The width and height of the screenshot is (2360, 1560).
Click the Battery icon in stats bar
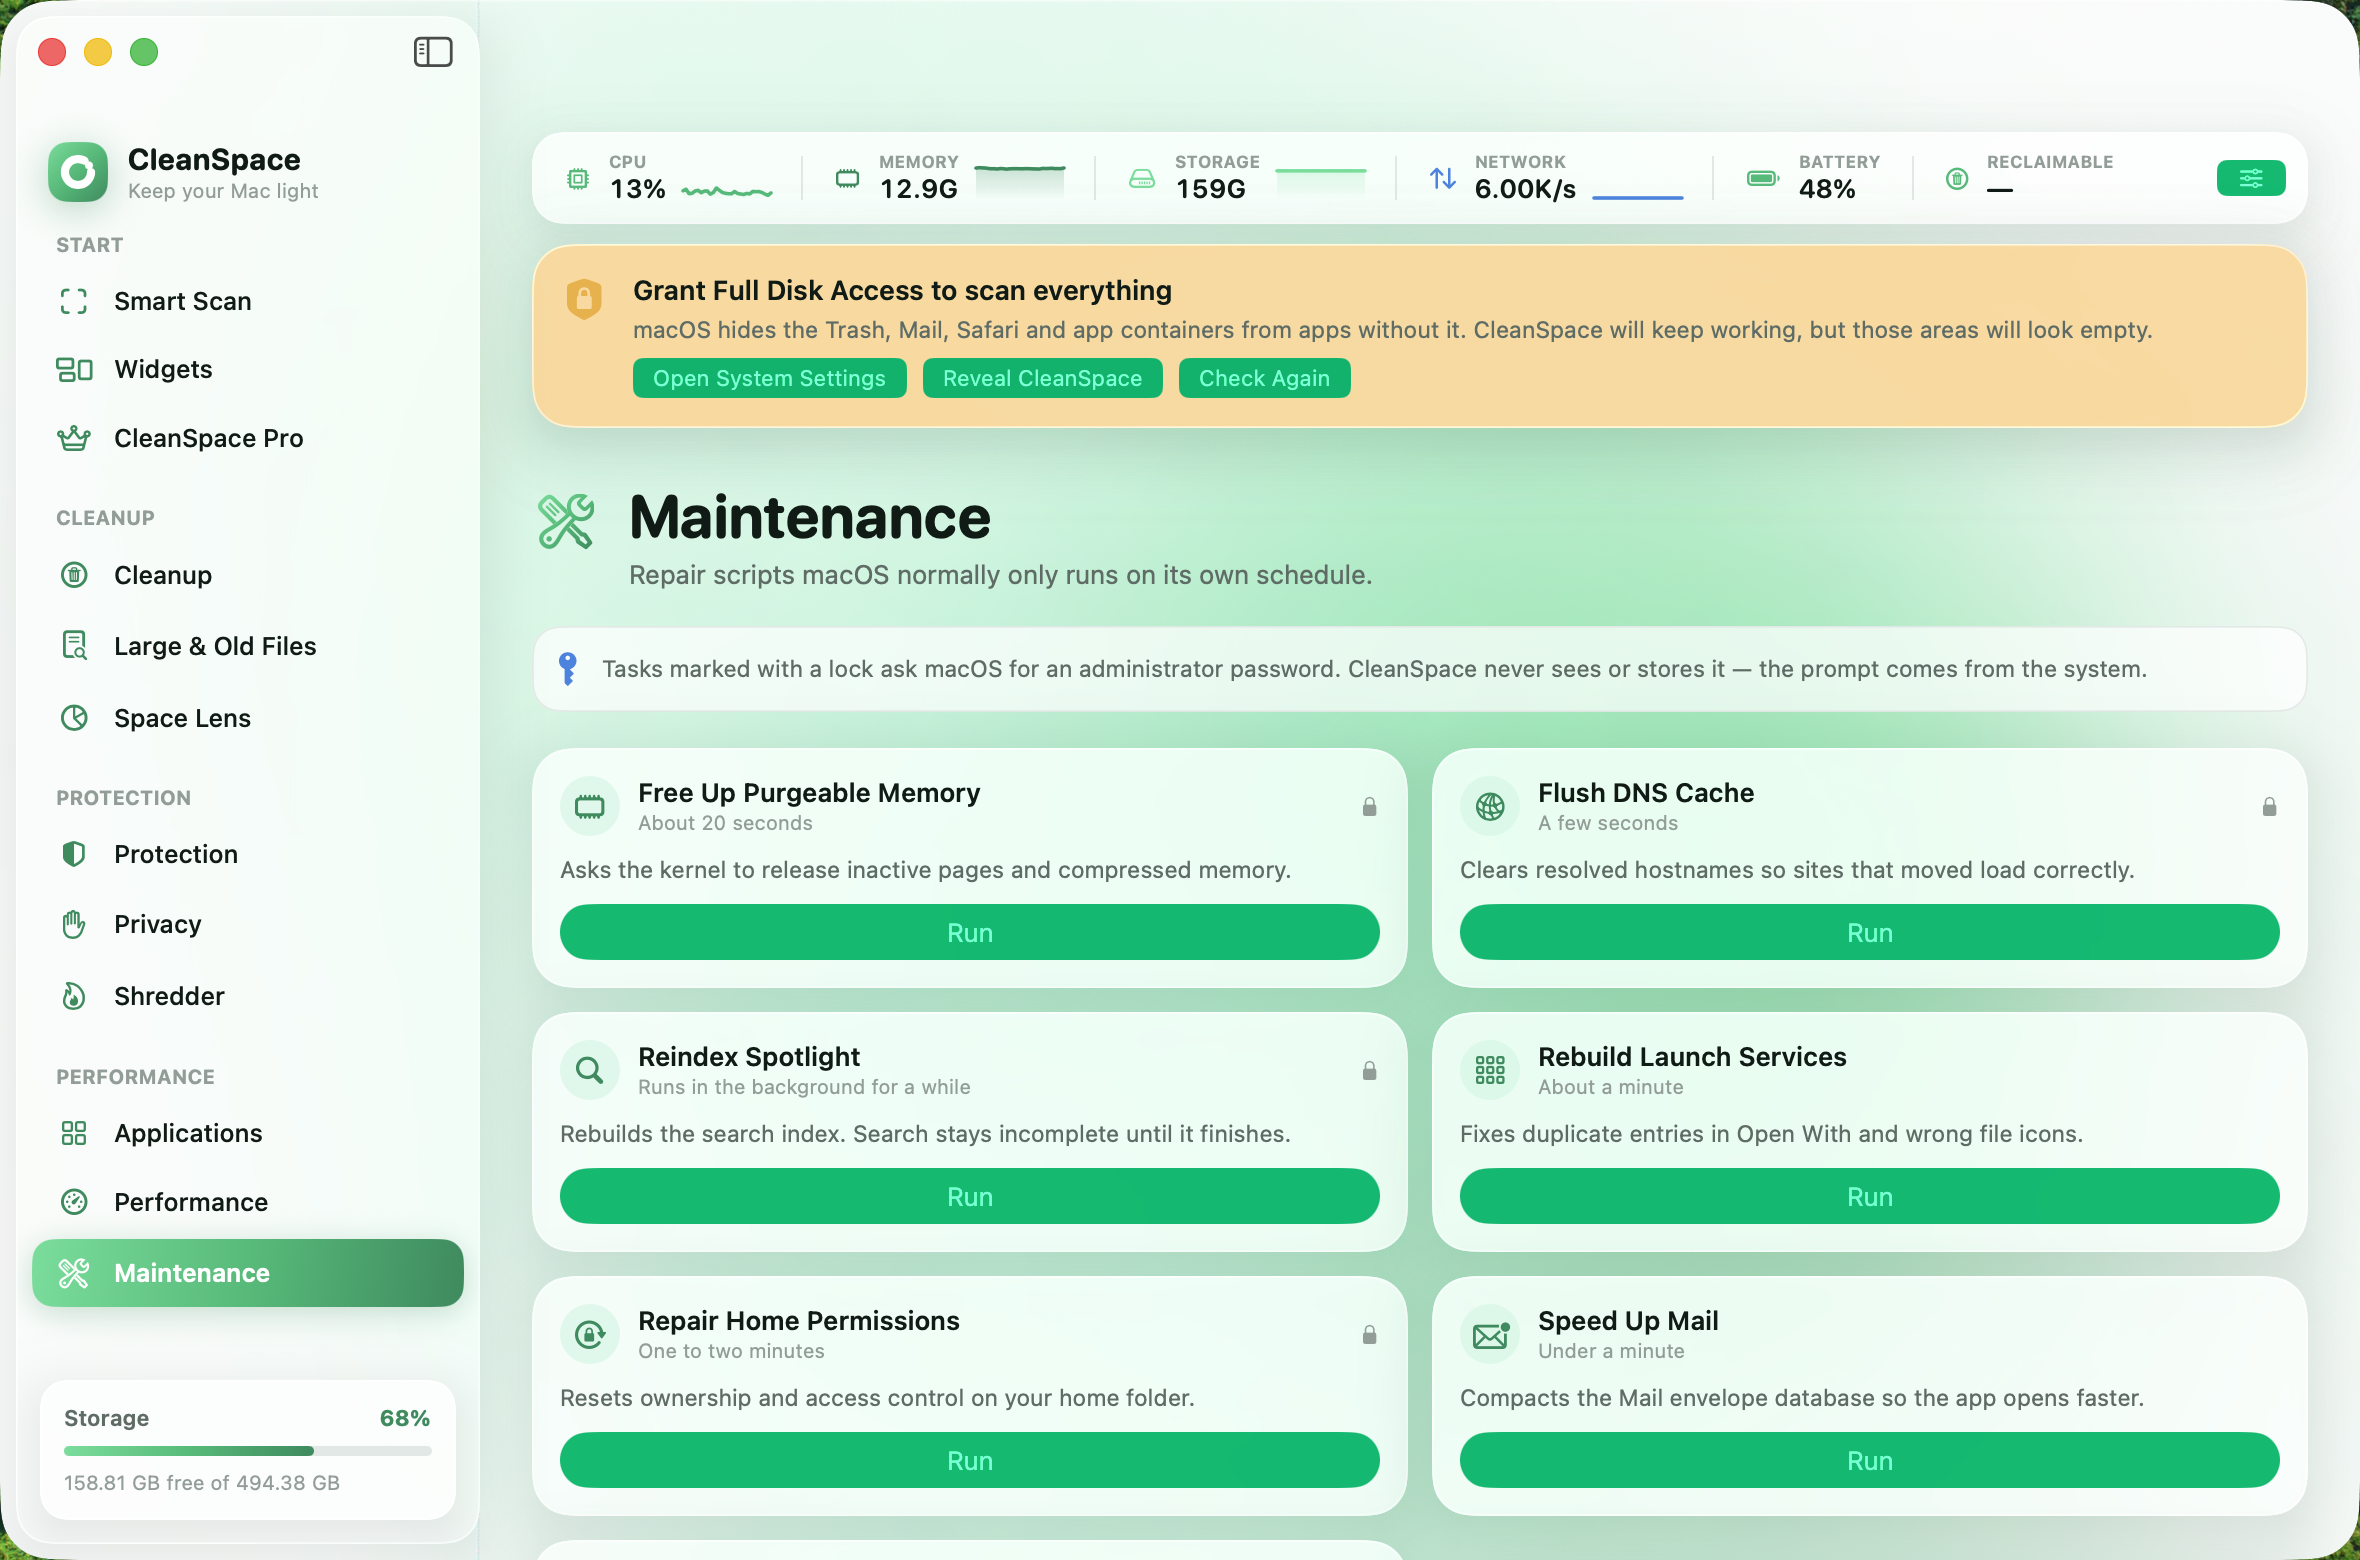coord(1762,178)
